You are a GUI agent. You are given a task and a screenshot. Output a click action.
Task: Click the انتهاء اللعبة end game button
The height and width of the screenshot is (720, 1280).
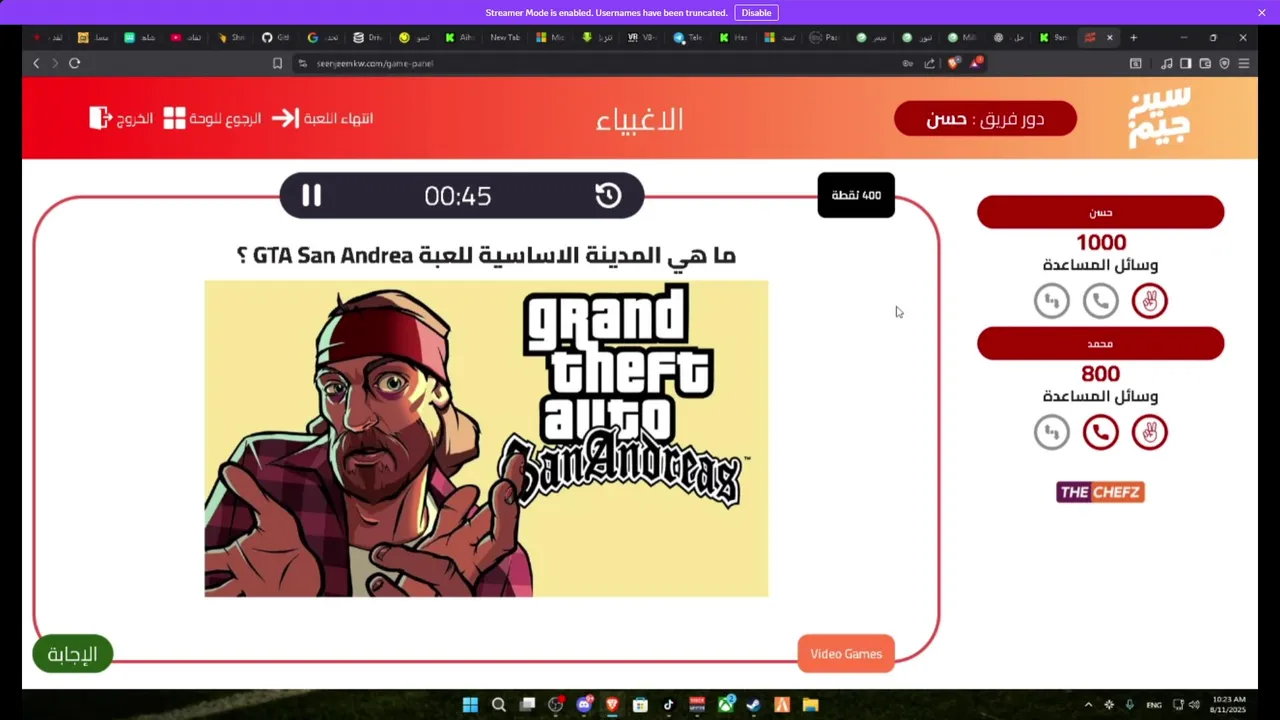click(322, 118)
